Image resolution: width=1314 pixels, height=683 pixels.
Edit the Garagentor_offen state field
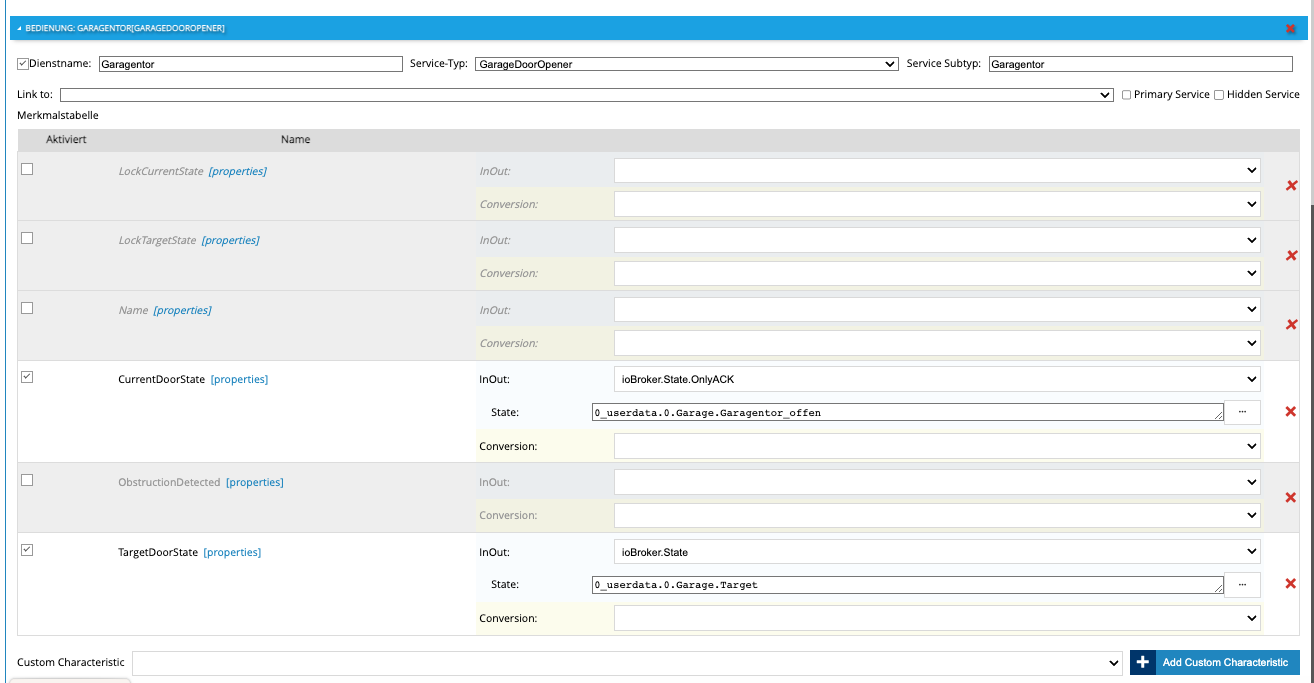click(x=908, y=412)
